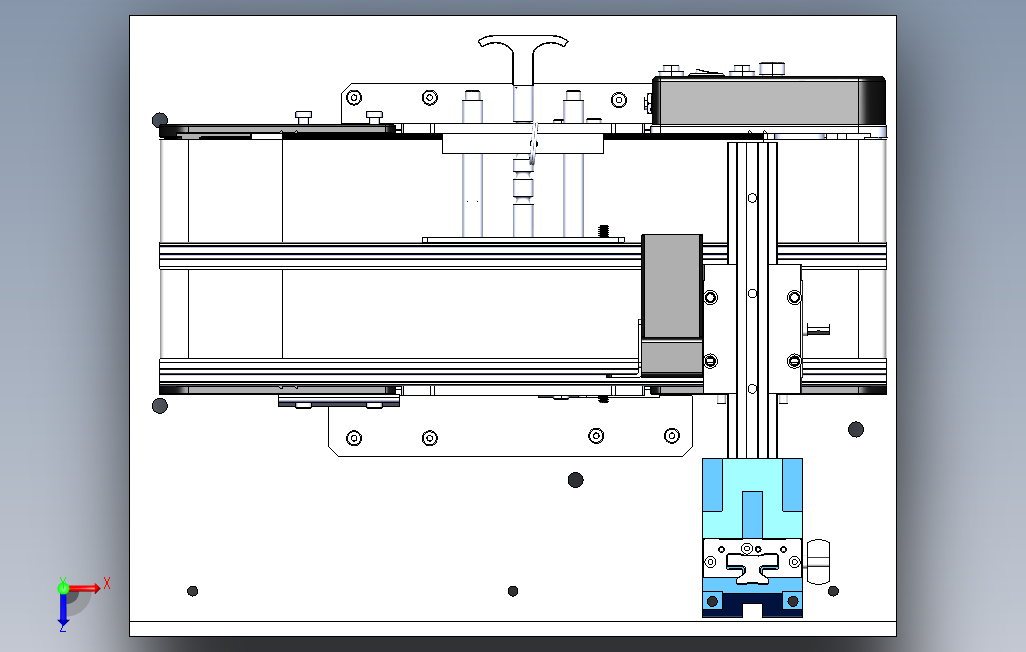Click the green Y axis dot of the triad
The width and height of the screenshot is (1026, 652).
coord(63,588)
